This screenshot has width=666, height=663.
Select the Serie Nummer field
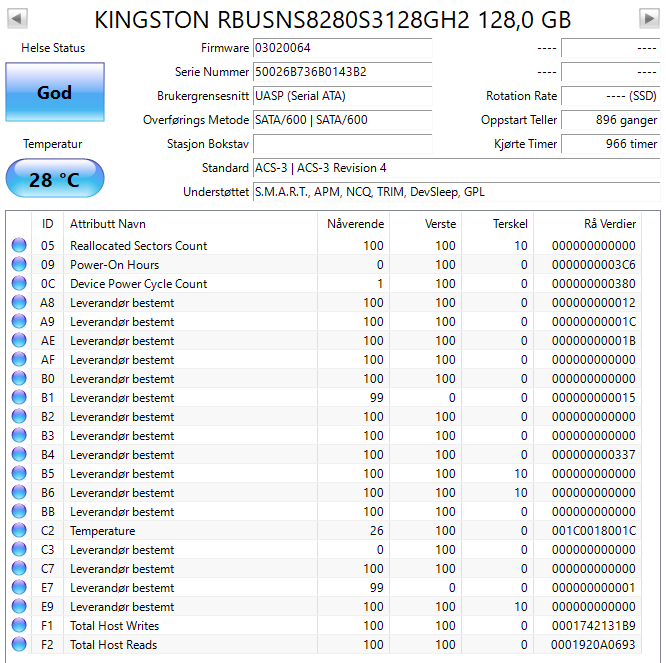coord(342,72)
